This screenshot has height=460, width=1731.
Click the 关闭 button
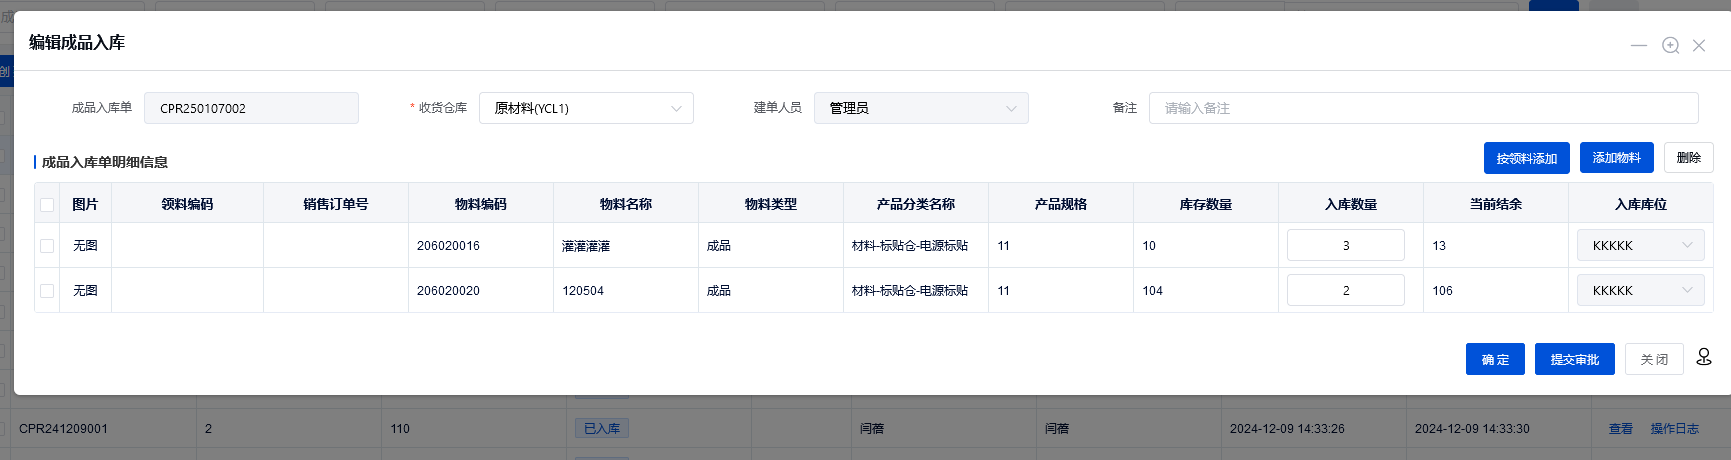[x=1654, y=360]
